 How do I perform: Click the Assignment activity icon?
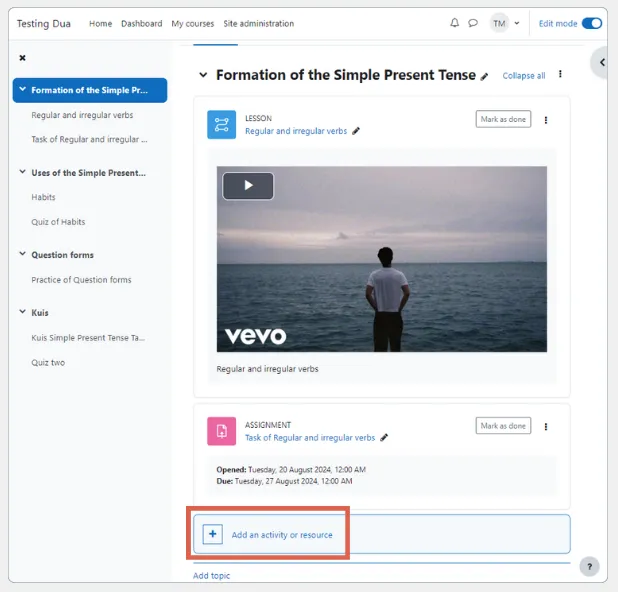222,431
